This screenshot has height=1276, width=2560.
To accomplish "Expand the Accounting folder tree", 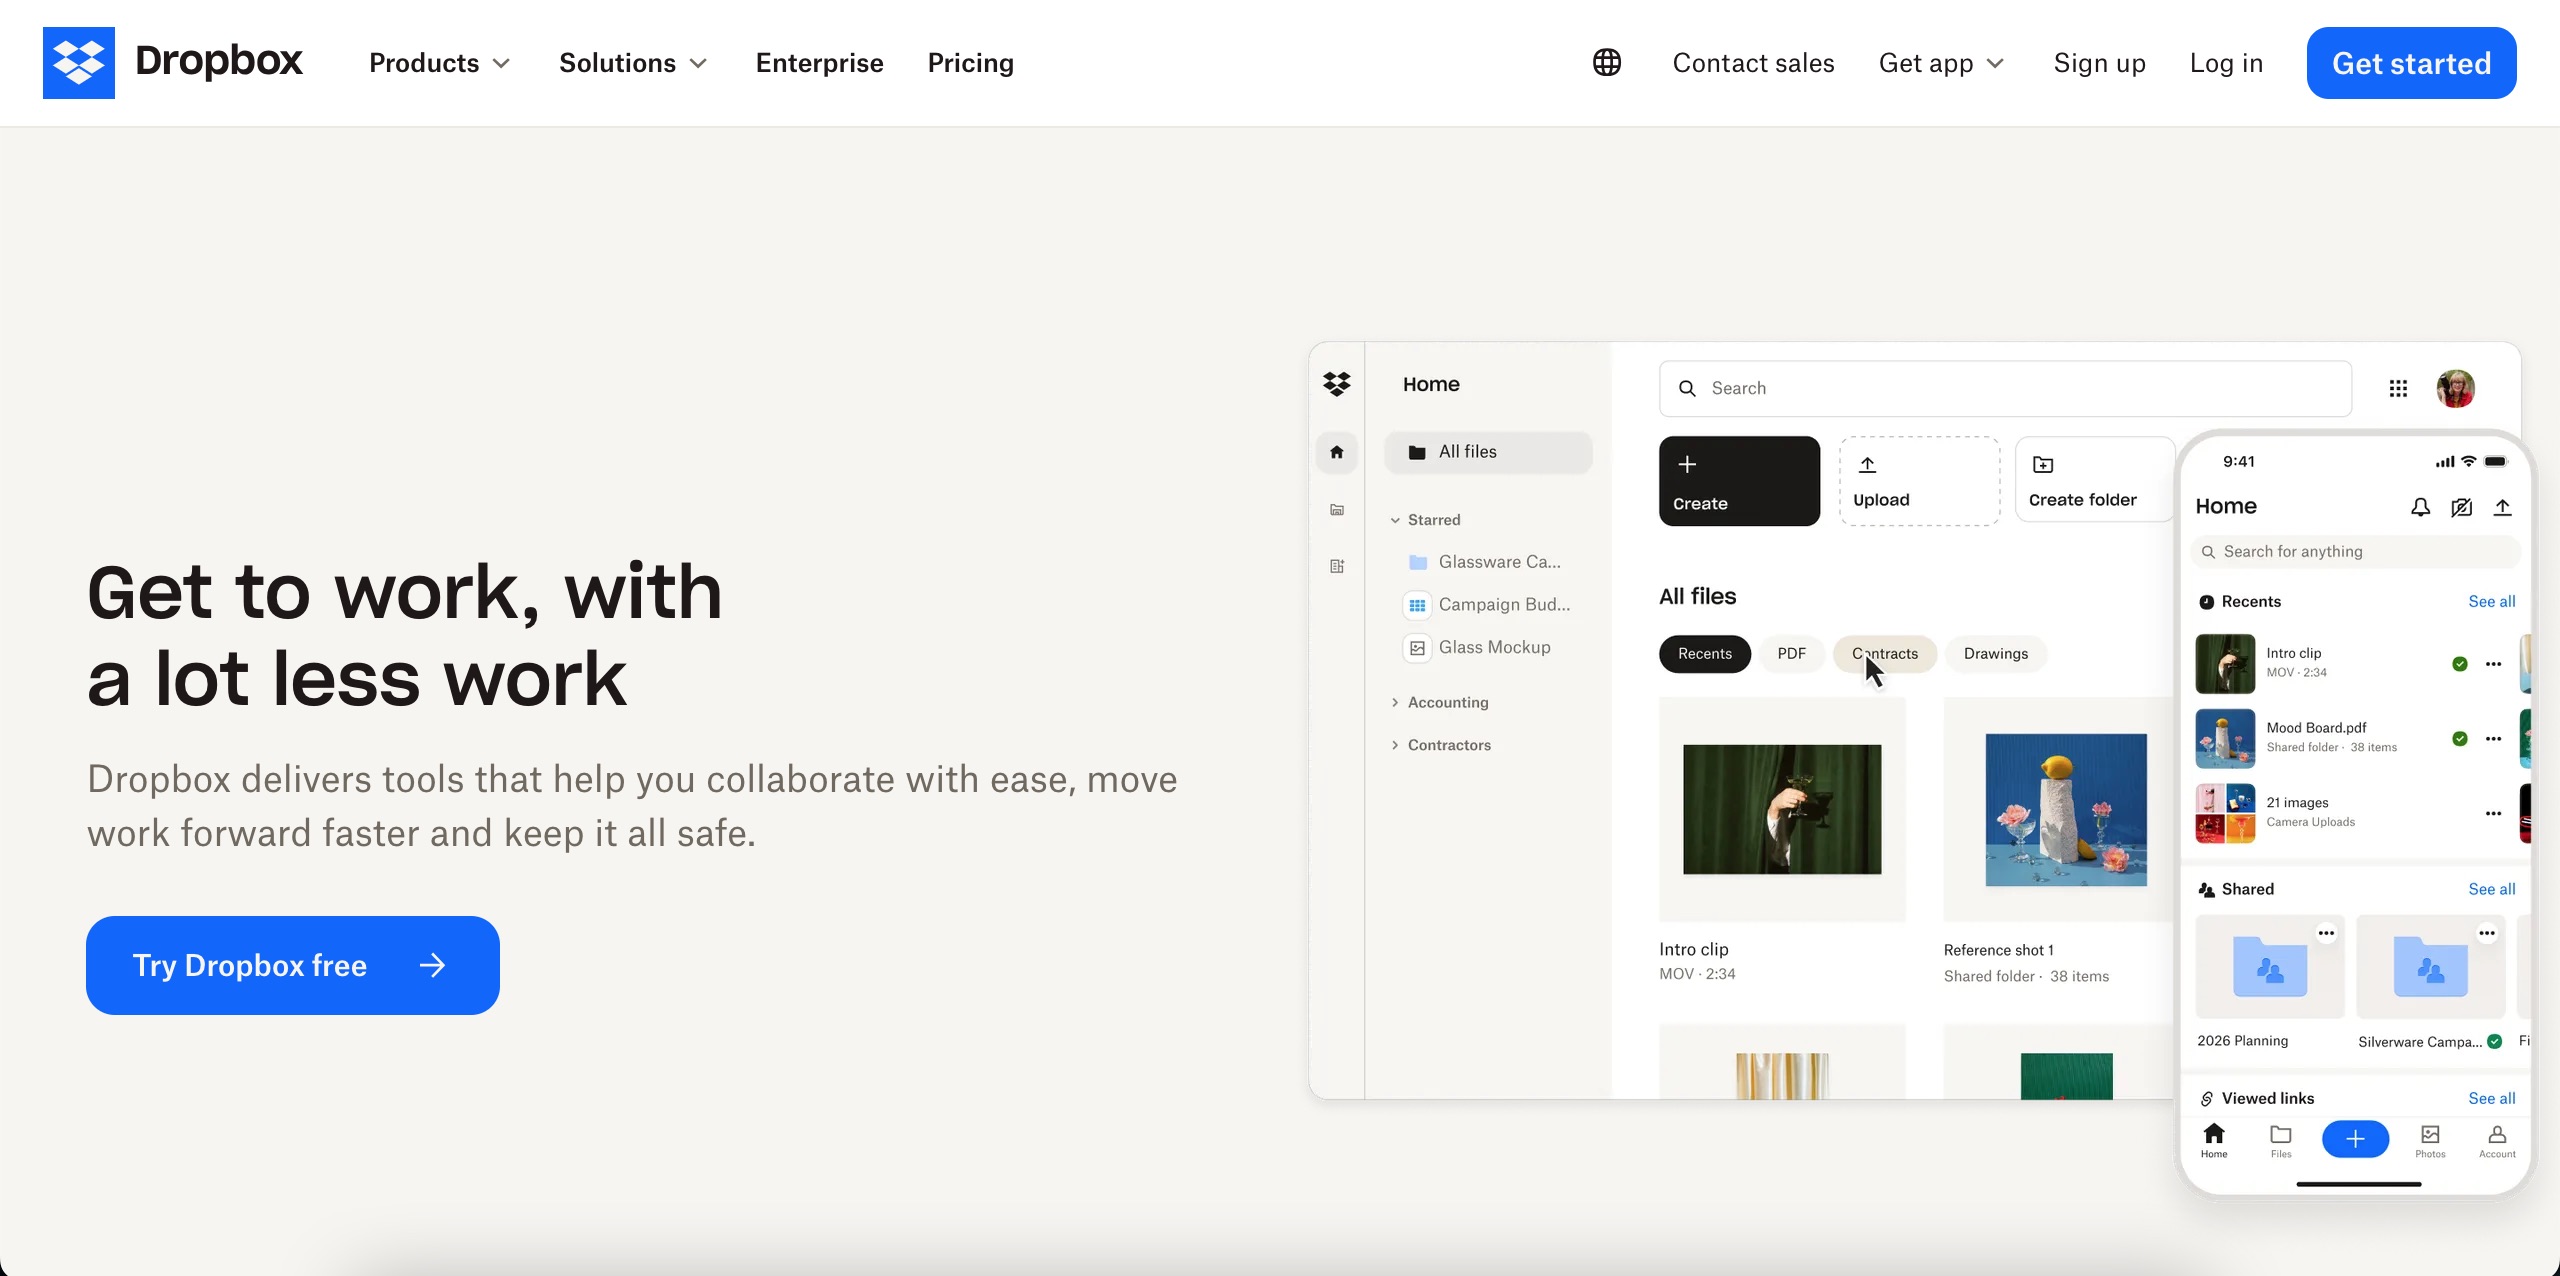I will pos(1395,702).
